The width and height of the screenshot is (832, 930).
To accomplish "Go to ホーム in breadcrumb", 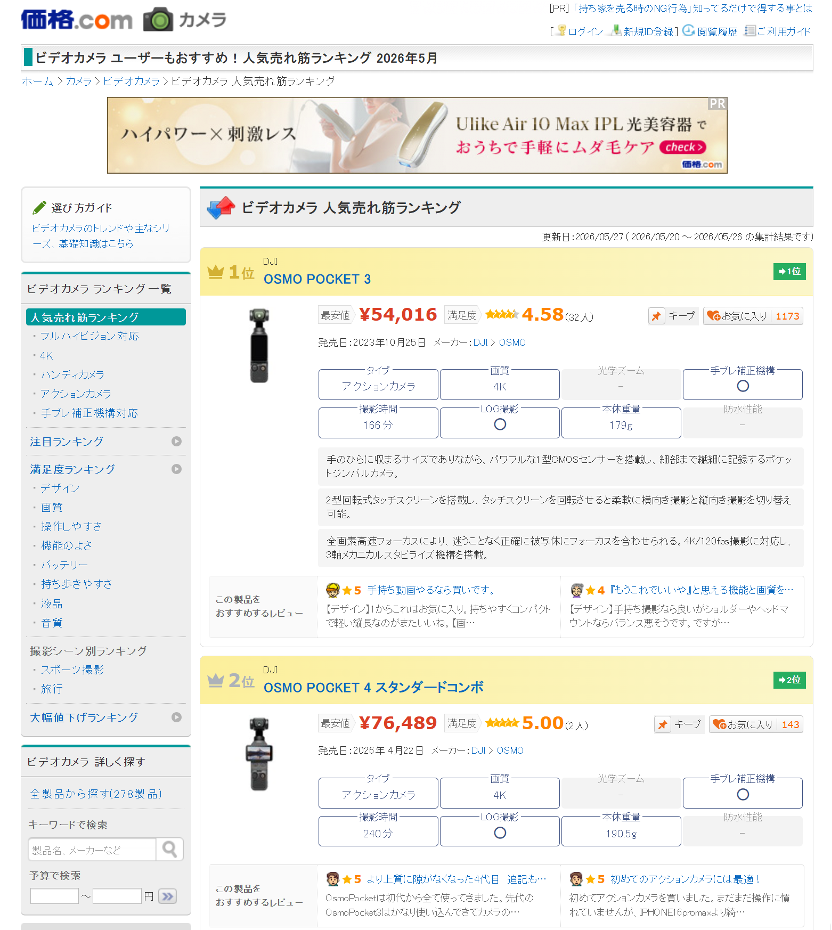I will 37,81.
